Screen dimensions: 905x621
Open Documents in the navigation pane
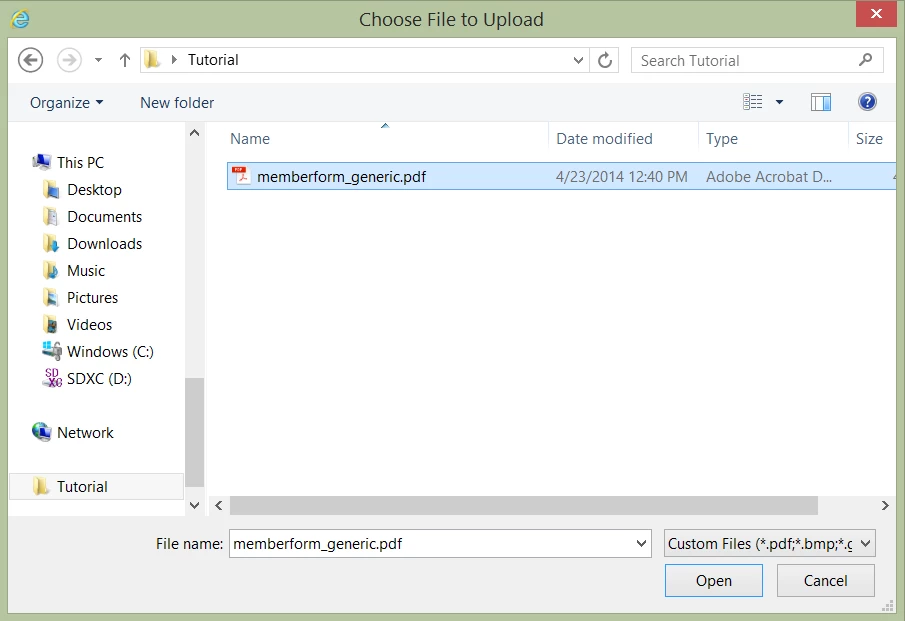tap(104, 217)
